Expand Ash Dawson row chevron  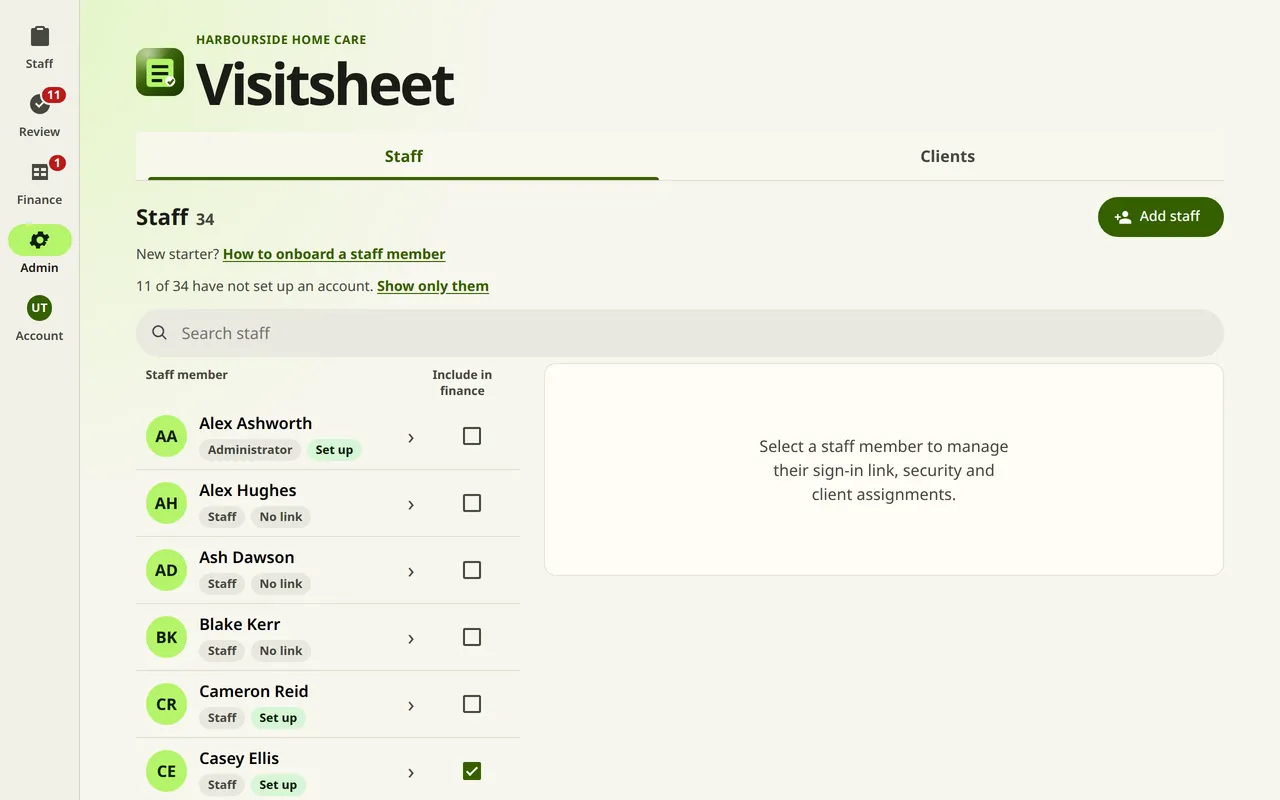[x=410, y=572]
